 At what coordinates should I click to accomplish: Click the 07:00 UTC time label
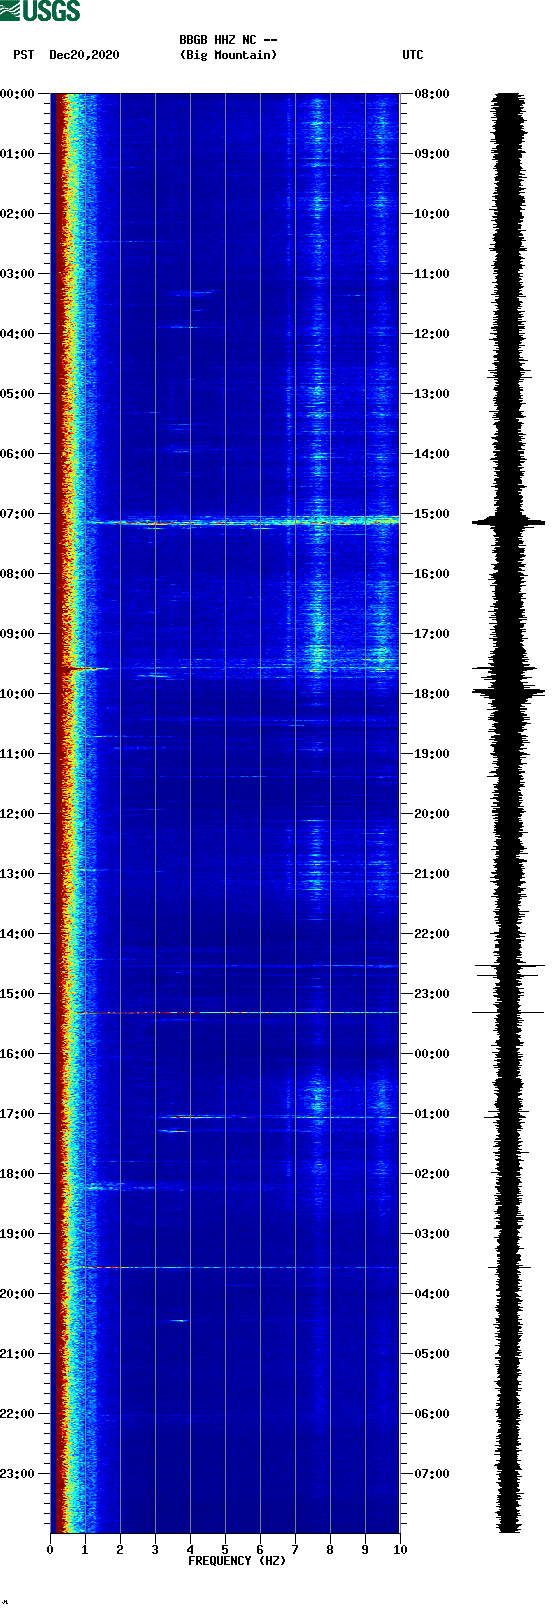[x=432, y=1473]
